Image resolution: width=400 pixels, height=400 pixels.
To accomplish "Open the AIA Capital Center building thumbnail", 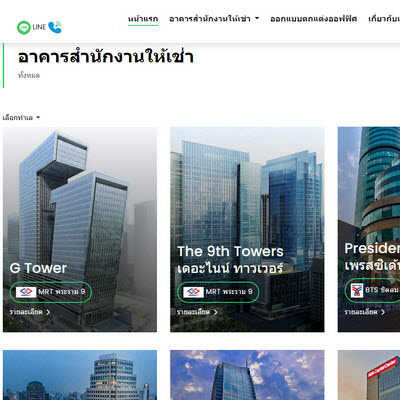I will point(369,375).
